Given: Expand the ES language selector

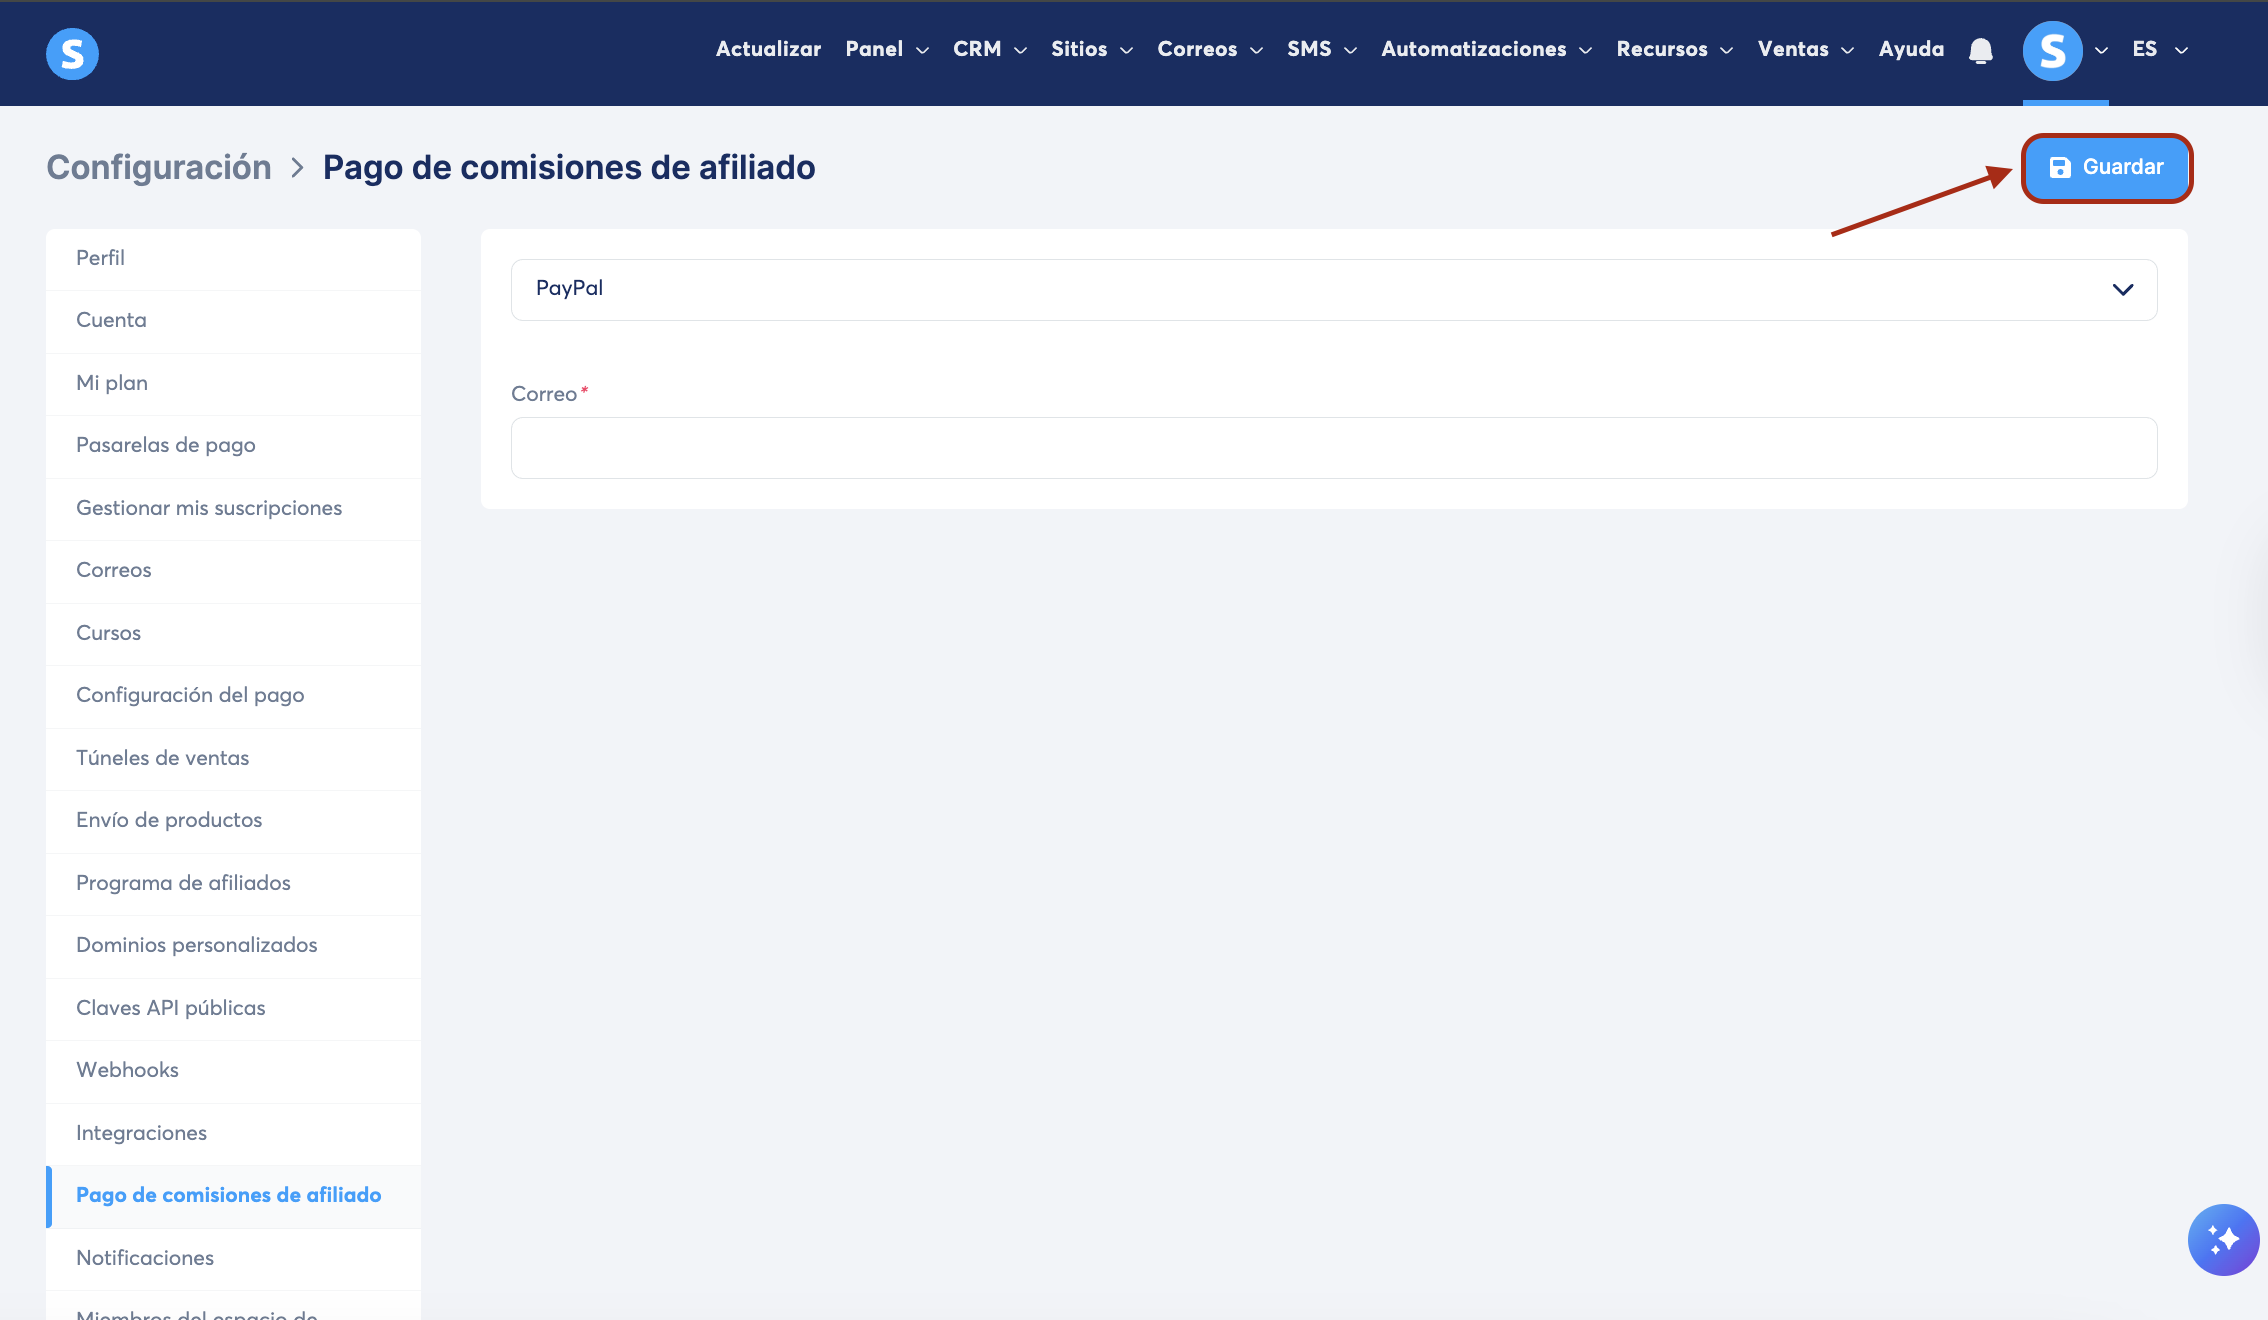Looking at the screenshot, I should (x=2159, y=49).
